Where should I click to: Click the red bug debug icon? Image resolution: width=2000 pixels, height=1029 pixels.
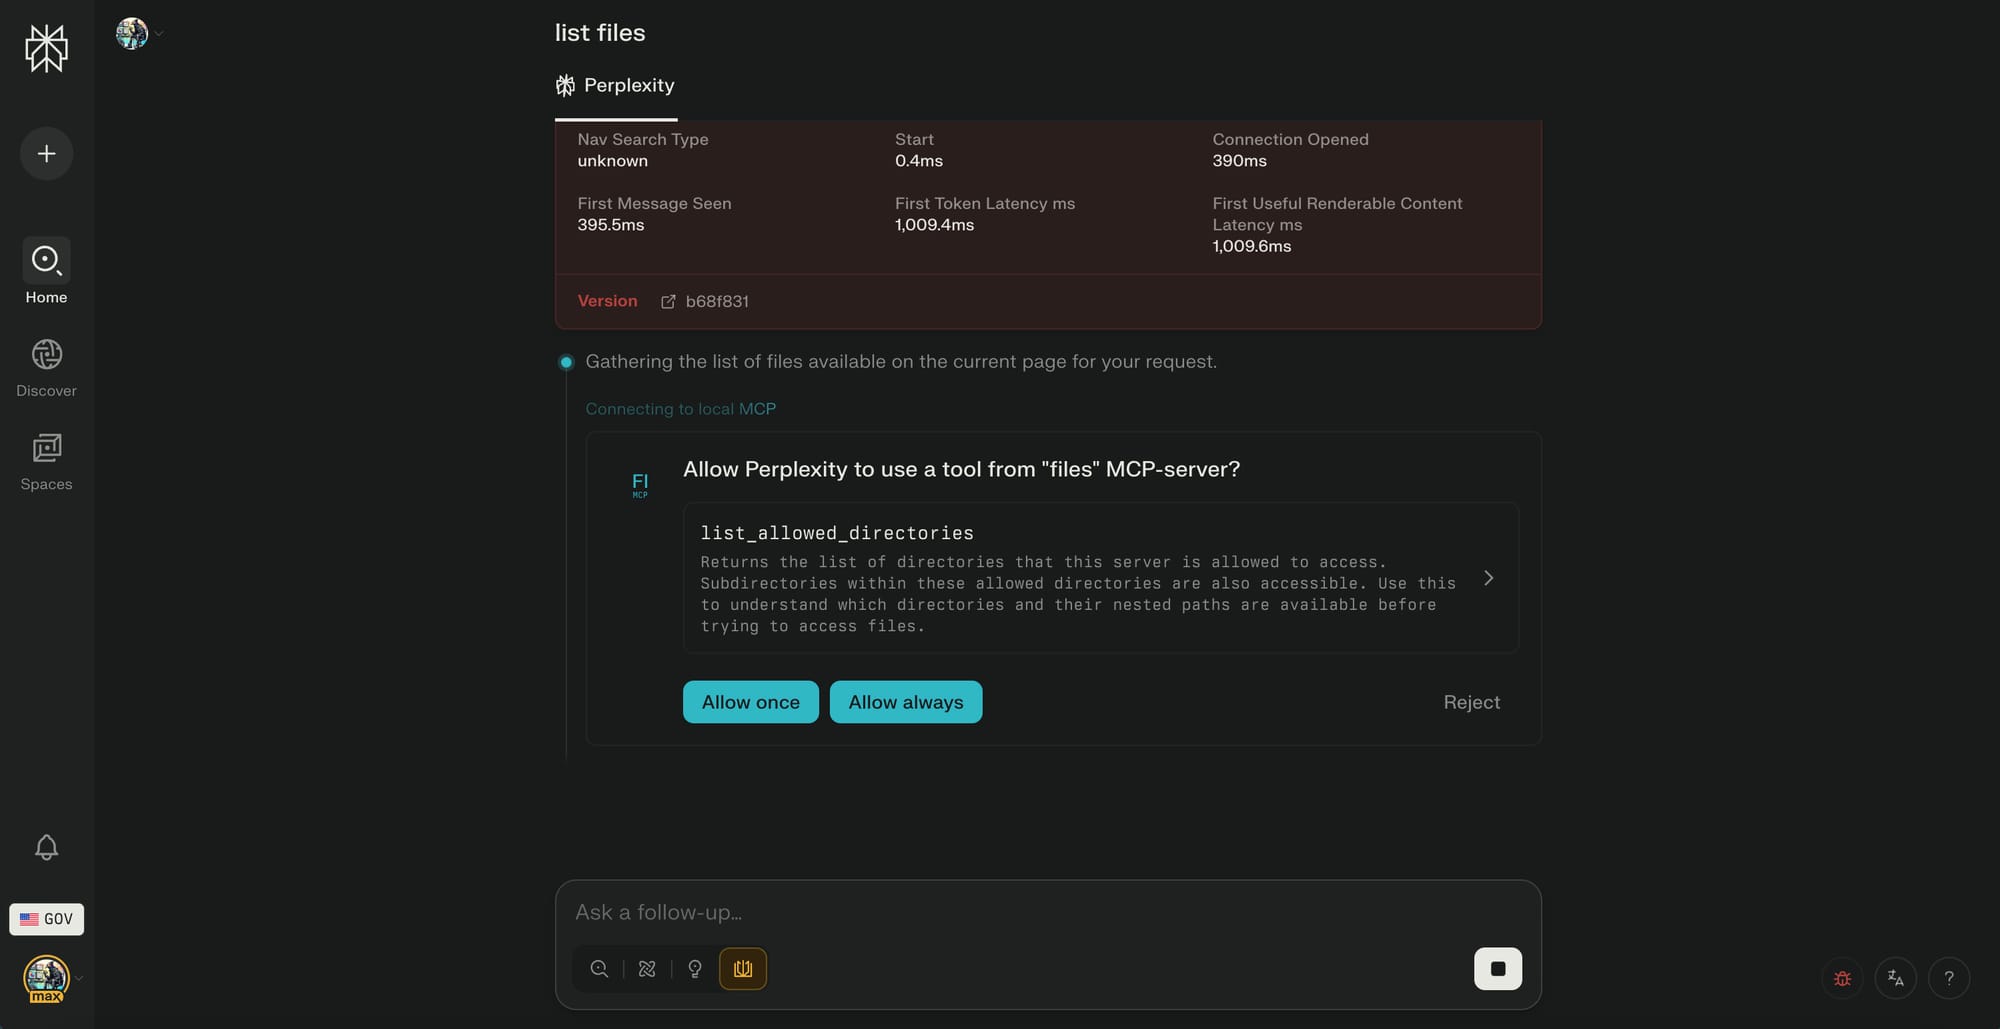[1842, 978]
